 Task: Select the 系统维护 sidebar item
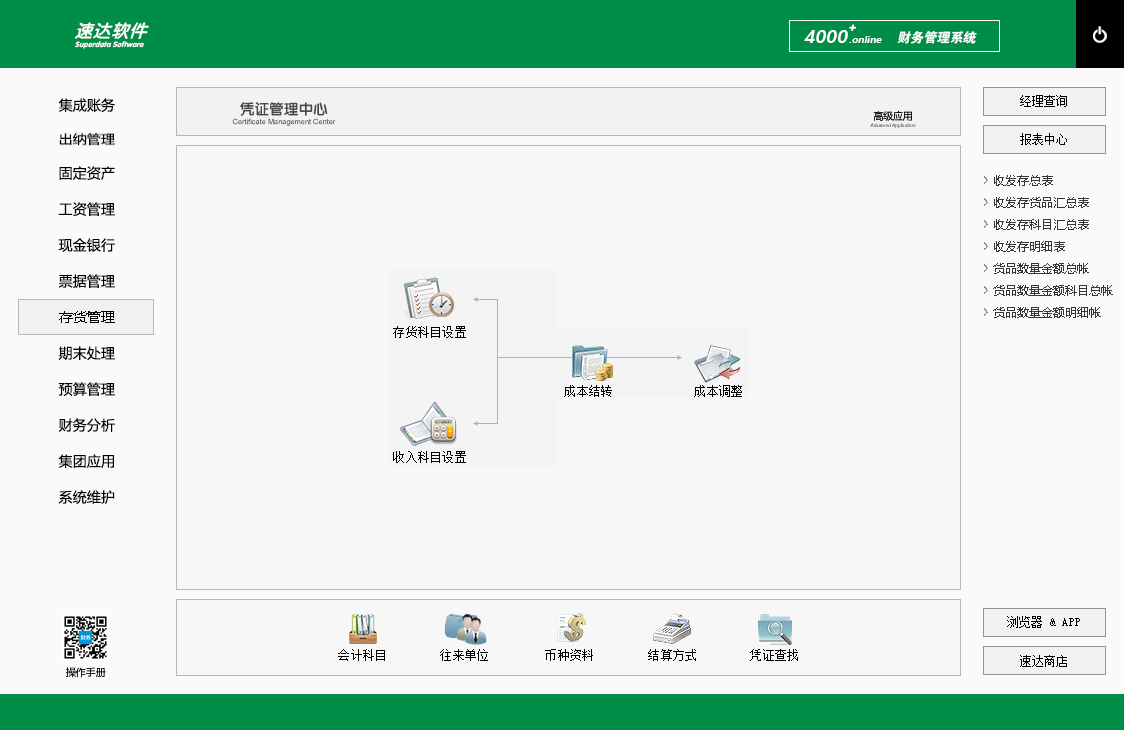point(86,497)
